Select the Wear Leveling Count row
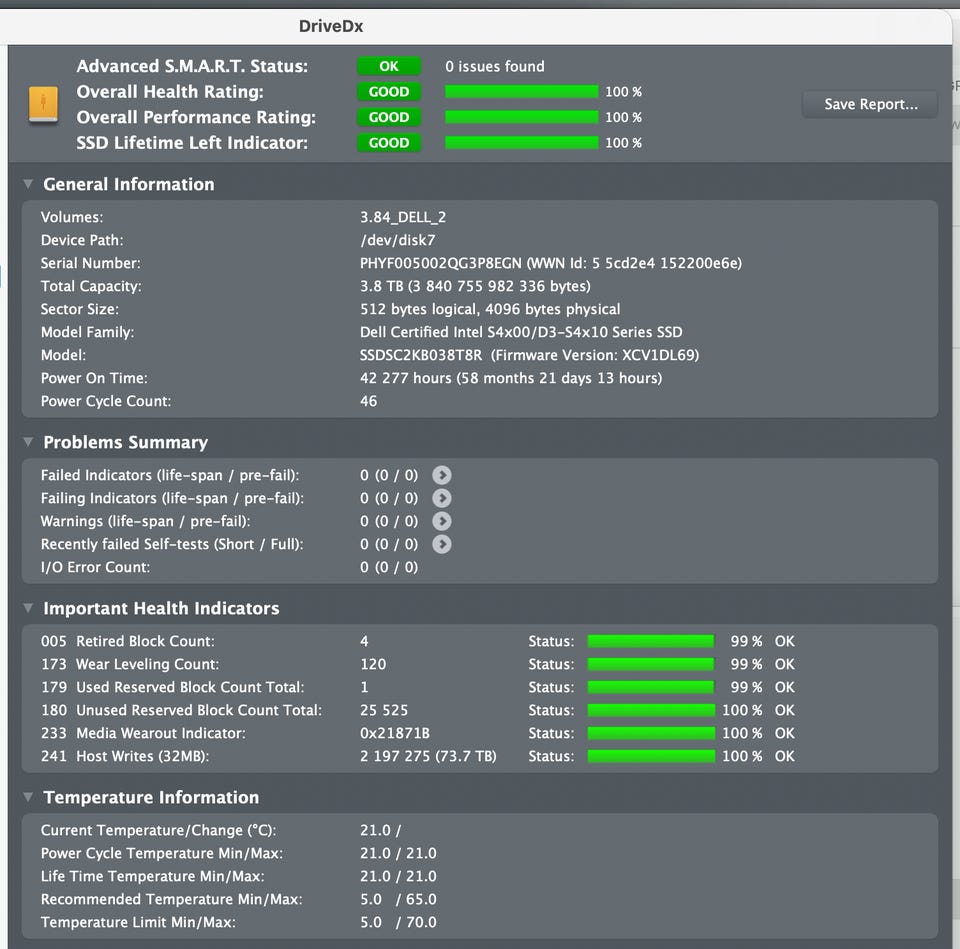The width and height of the screenshot is (960, 949). [479, 664]
